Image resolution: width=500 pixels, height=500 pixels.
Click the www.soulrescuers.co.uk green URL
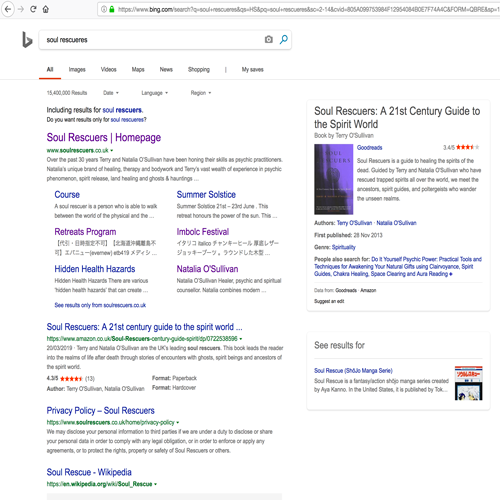point(77,150)
